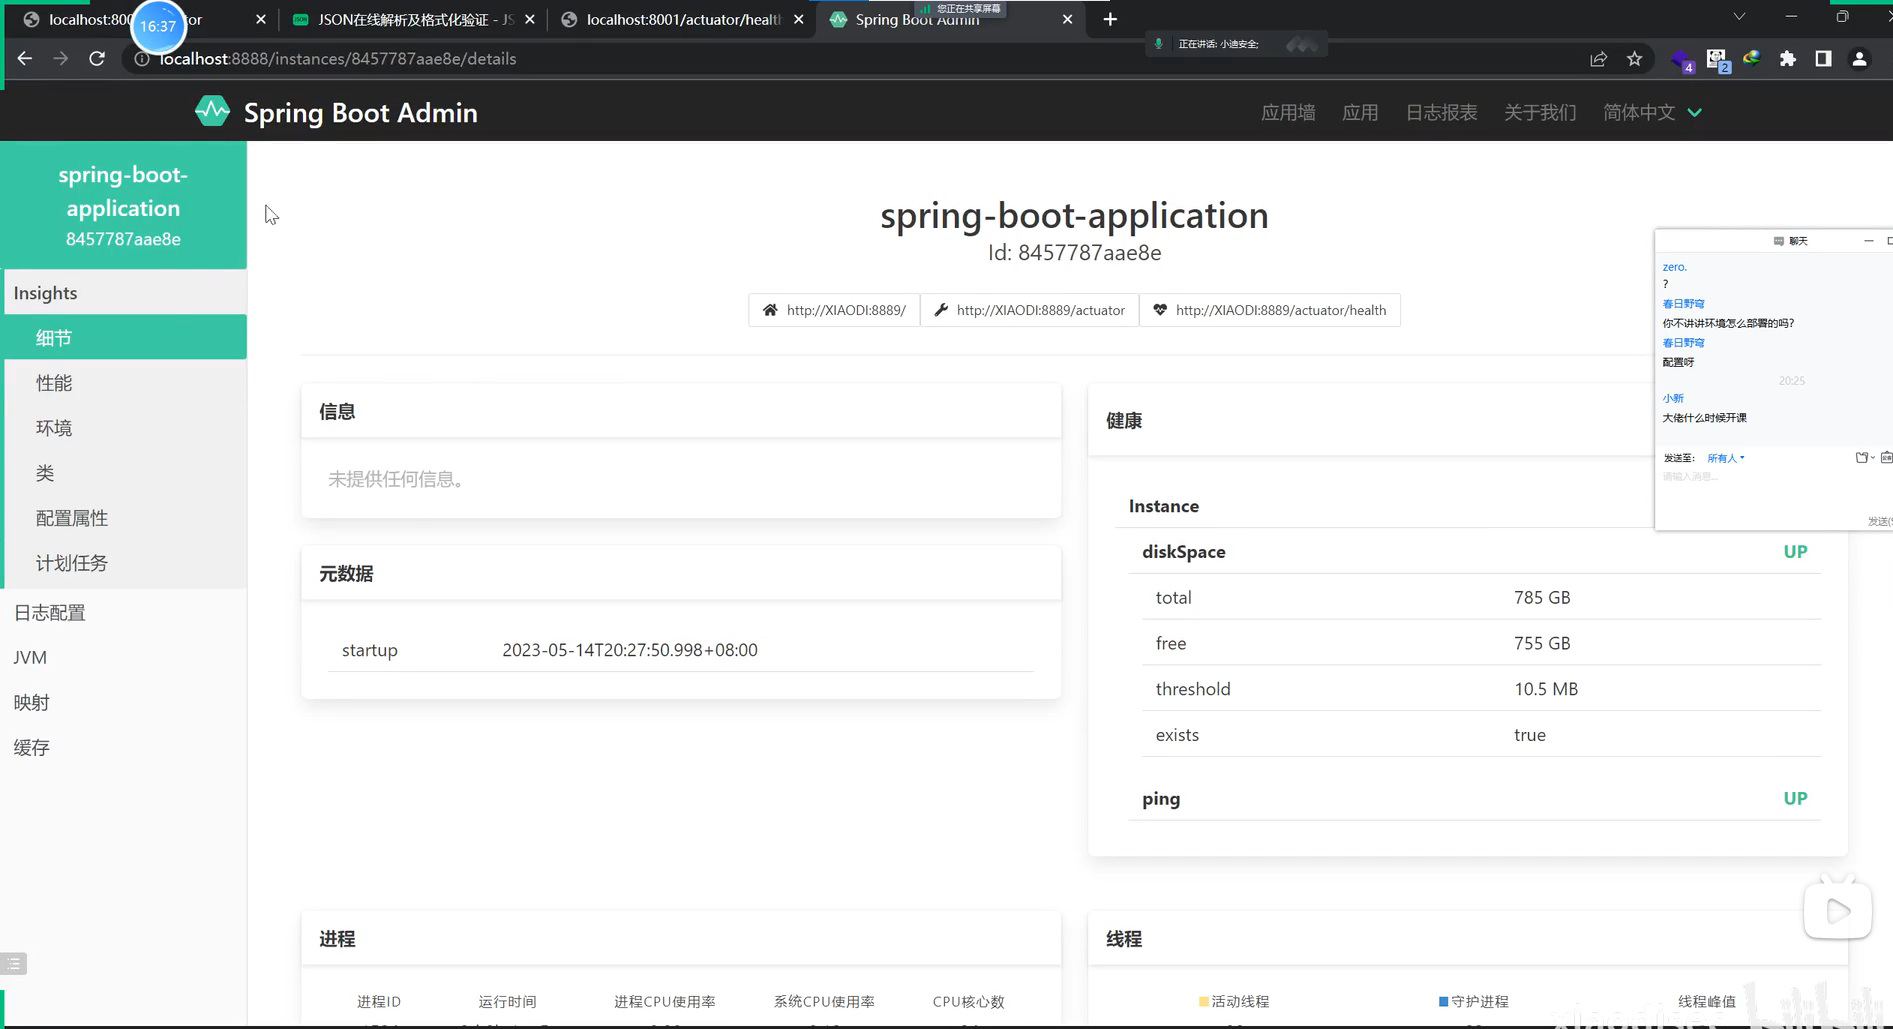
Task: Click the wrench icon on actuator button
Action: [x=941, y=310]
